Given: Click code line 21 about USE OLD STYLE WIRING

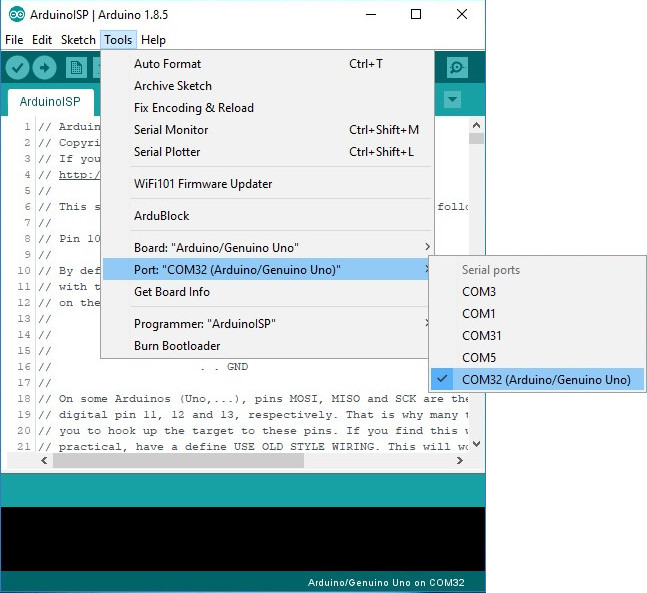Looking at the screenshot, I should coord(253,447).
